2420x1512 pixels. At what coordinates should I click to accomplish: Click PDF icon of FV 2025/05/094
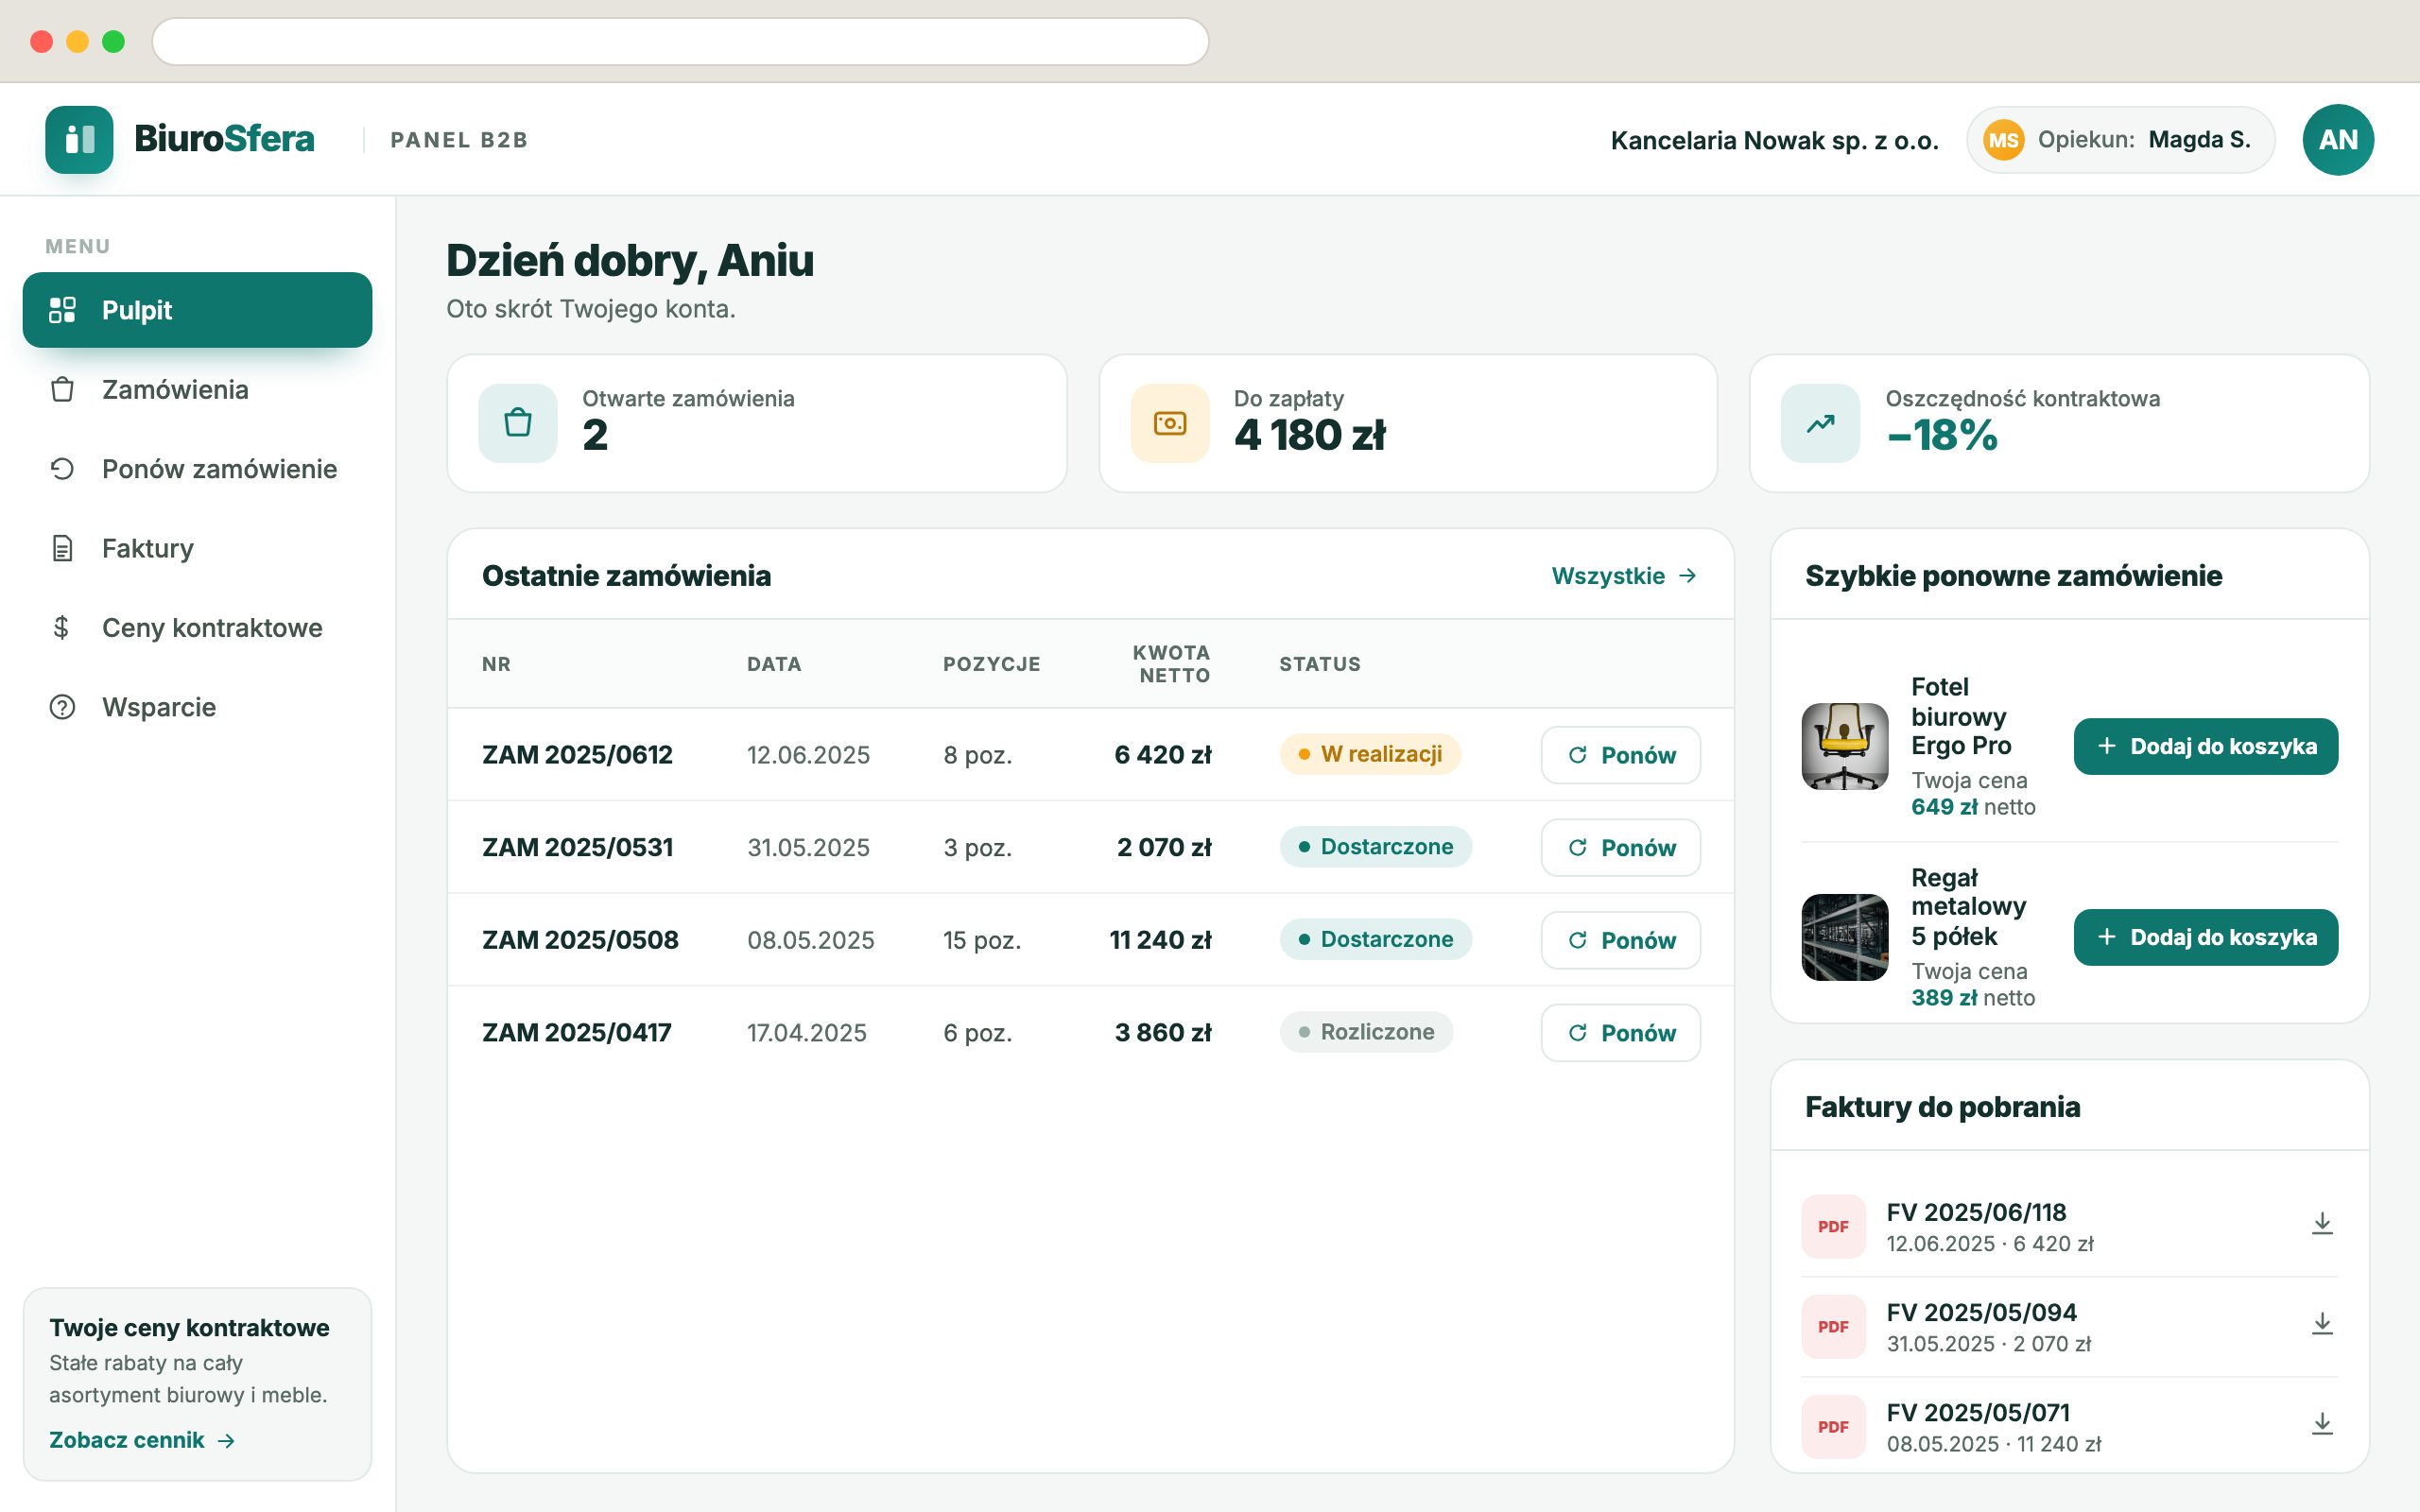tap(1832, 1326)
